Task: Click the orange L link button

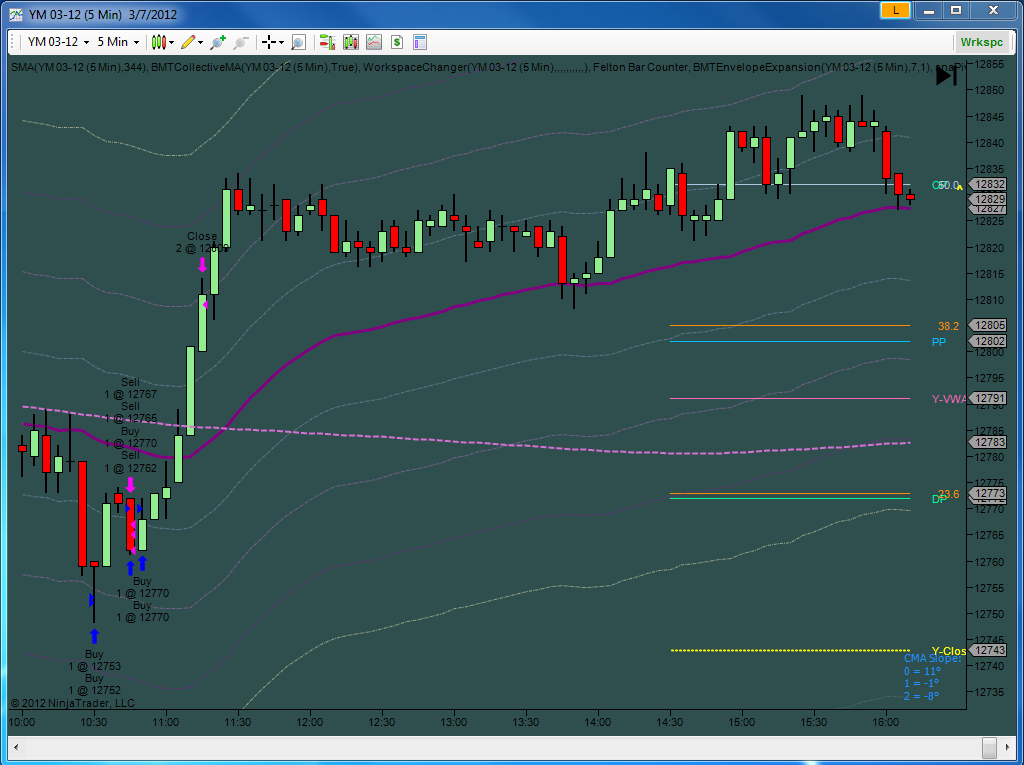Action: [x=895, y=10]
